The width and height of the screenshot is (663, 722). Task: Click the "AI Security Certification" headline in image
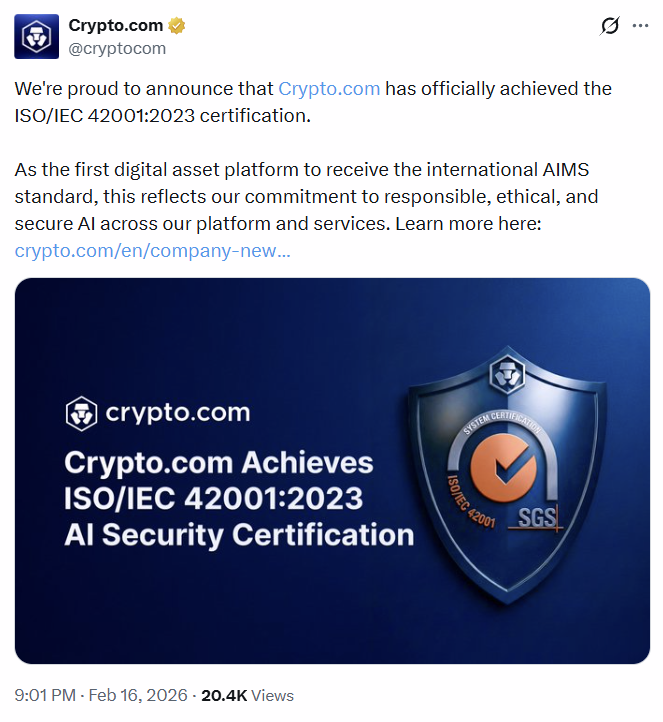pos(238,534)
